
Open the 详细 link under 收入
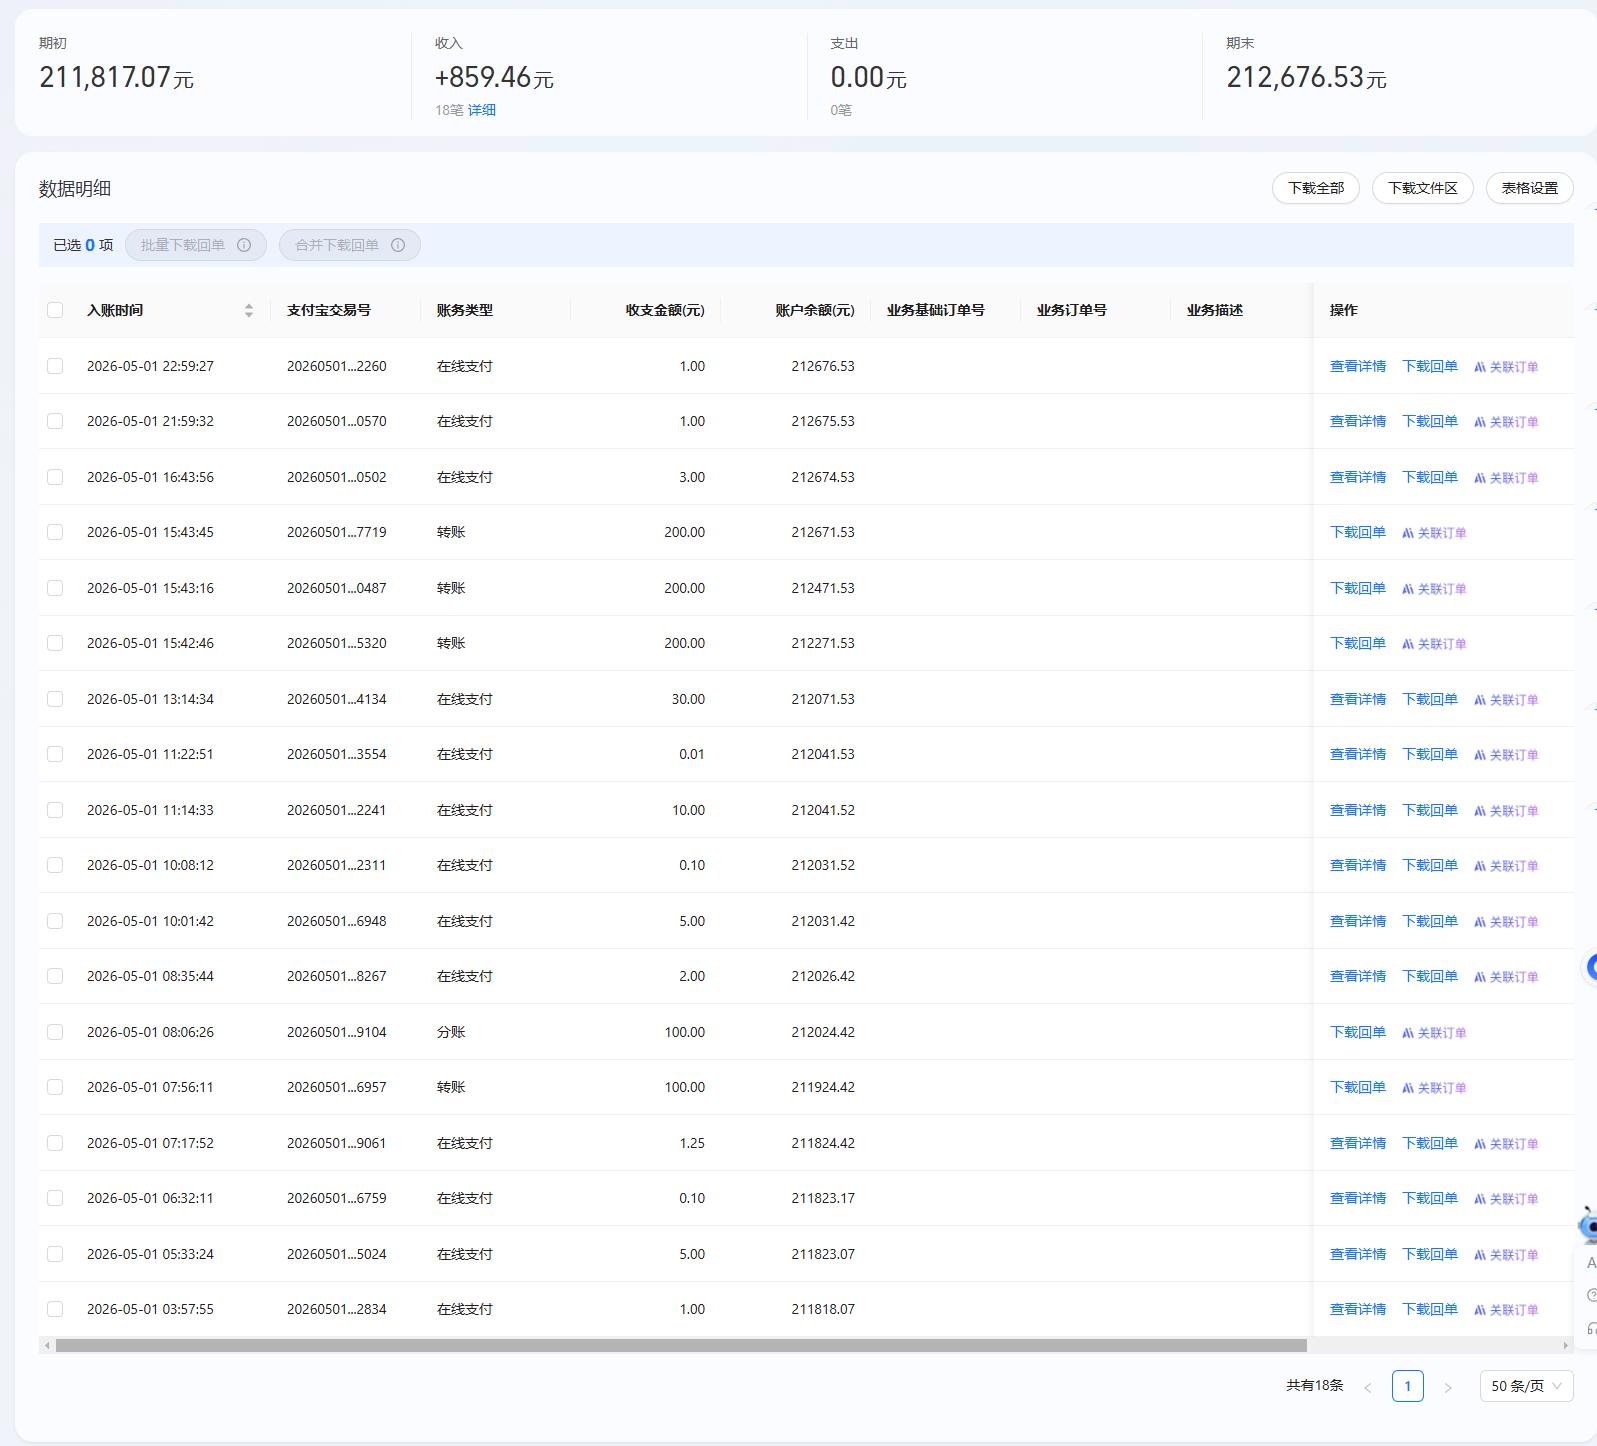(482, 110)
